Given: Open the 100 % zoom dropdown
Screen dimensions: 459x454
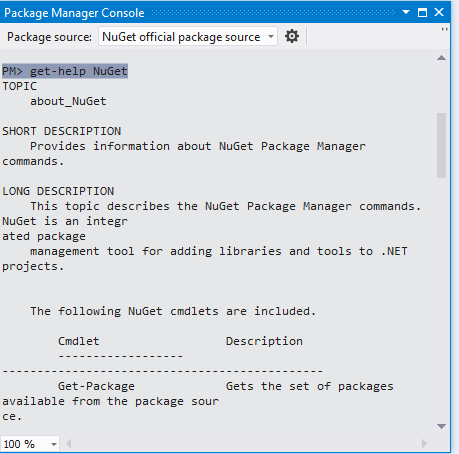Looking at the screenshot, I should click(x=53, y=444).
